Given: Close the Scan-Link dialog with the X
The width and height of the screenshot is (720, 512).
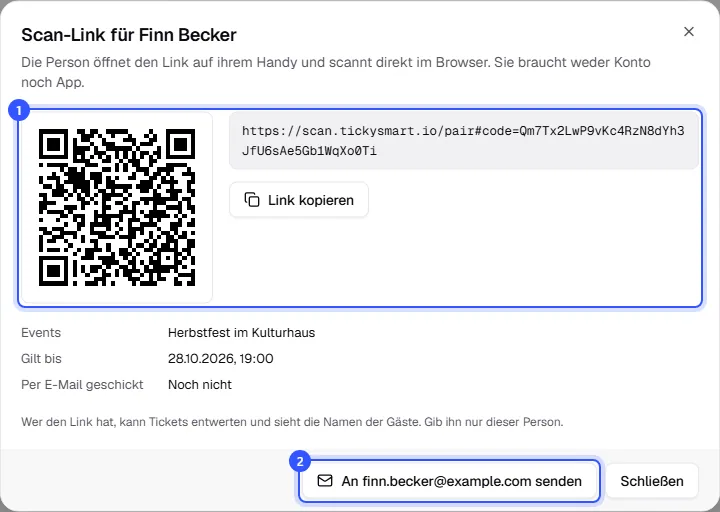Looking at the screenshot, I should pyautogui.click(x=688, y=32).
